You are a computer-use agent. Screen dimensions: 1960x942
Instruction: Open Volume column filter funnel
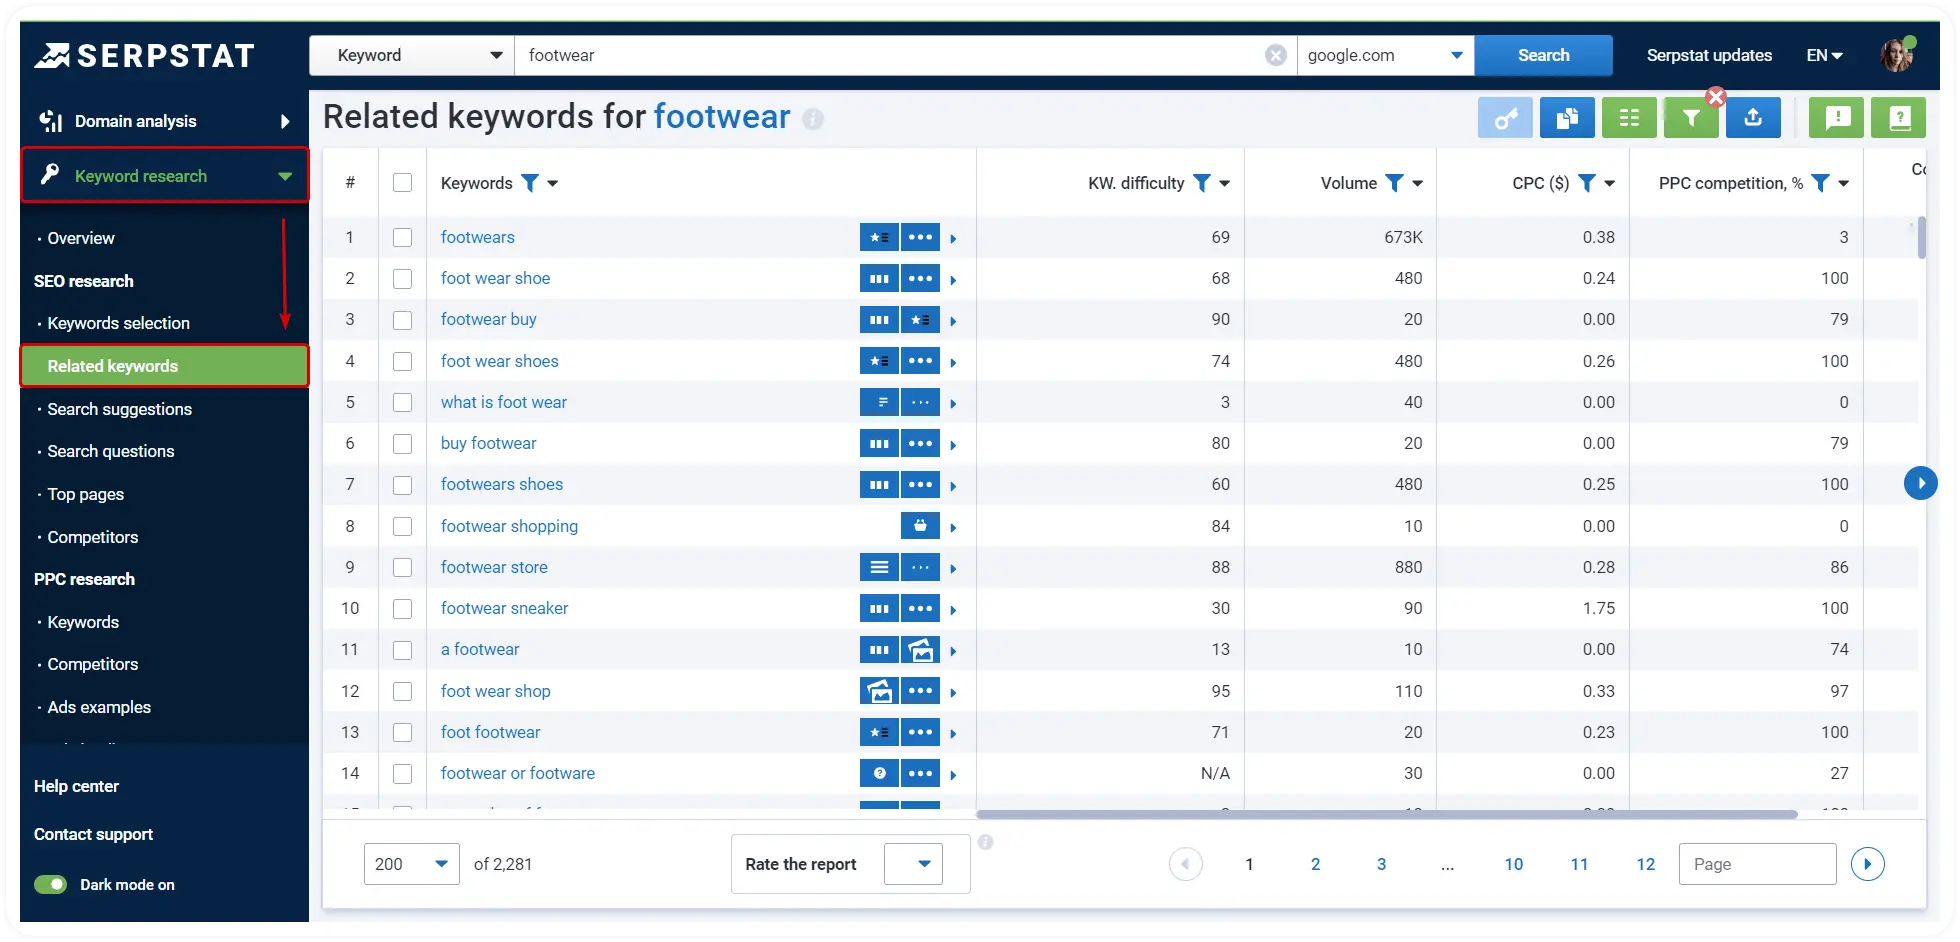coord(1394,183)
